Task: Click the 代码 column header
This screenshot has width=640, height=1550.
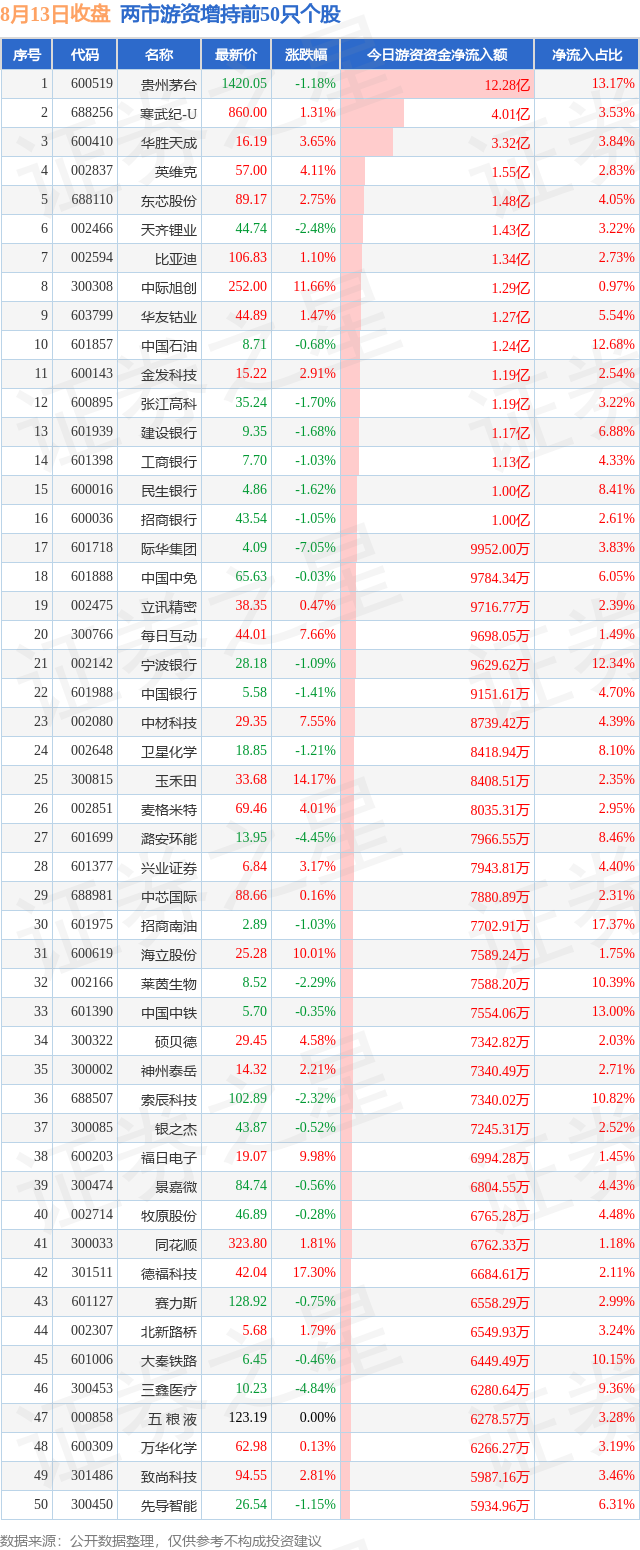Action: 85,55
